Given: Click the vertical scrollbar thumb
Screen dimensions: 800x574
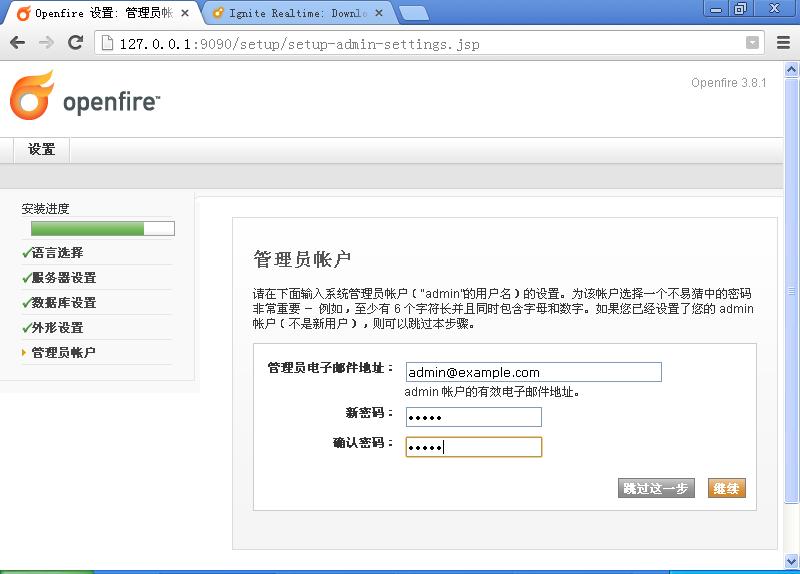Looking at the screenshot, I should pos(791,290).
